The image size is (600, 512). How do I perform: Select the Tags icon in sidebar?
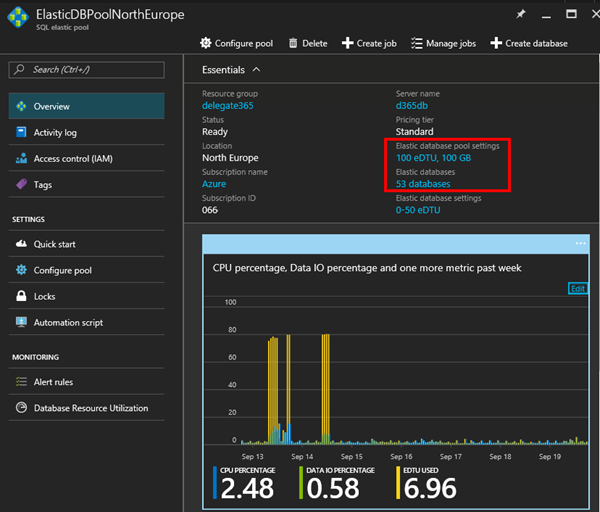pos(24,184)
